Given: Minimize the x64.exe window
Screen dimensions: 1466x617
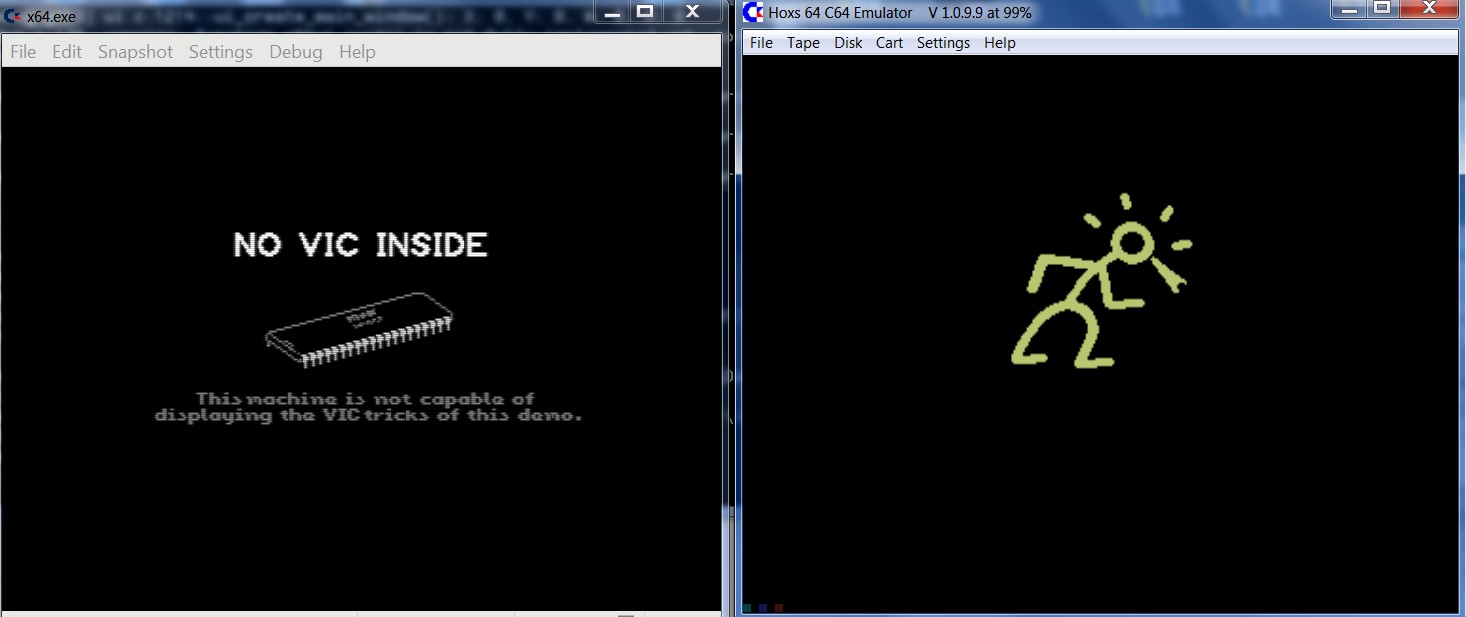Looking at the screenshot, I should (x=612, y=12).
